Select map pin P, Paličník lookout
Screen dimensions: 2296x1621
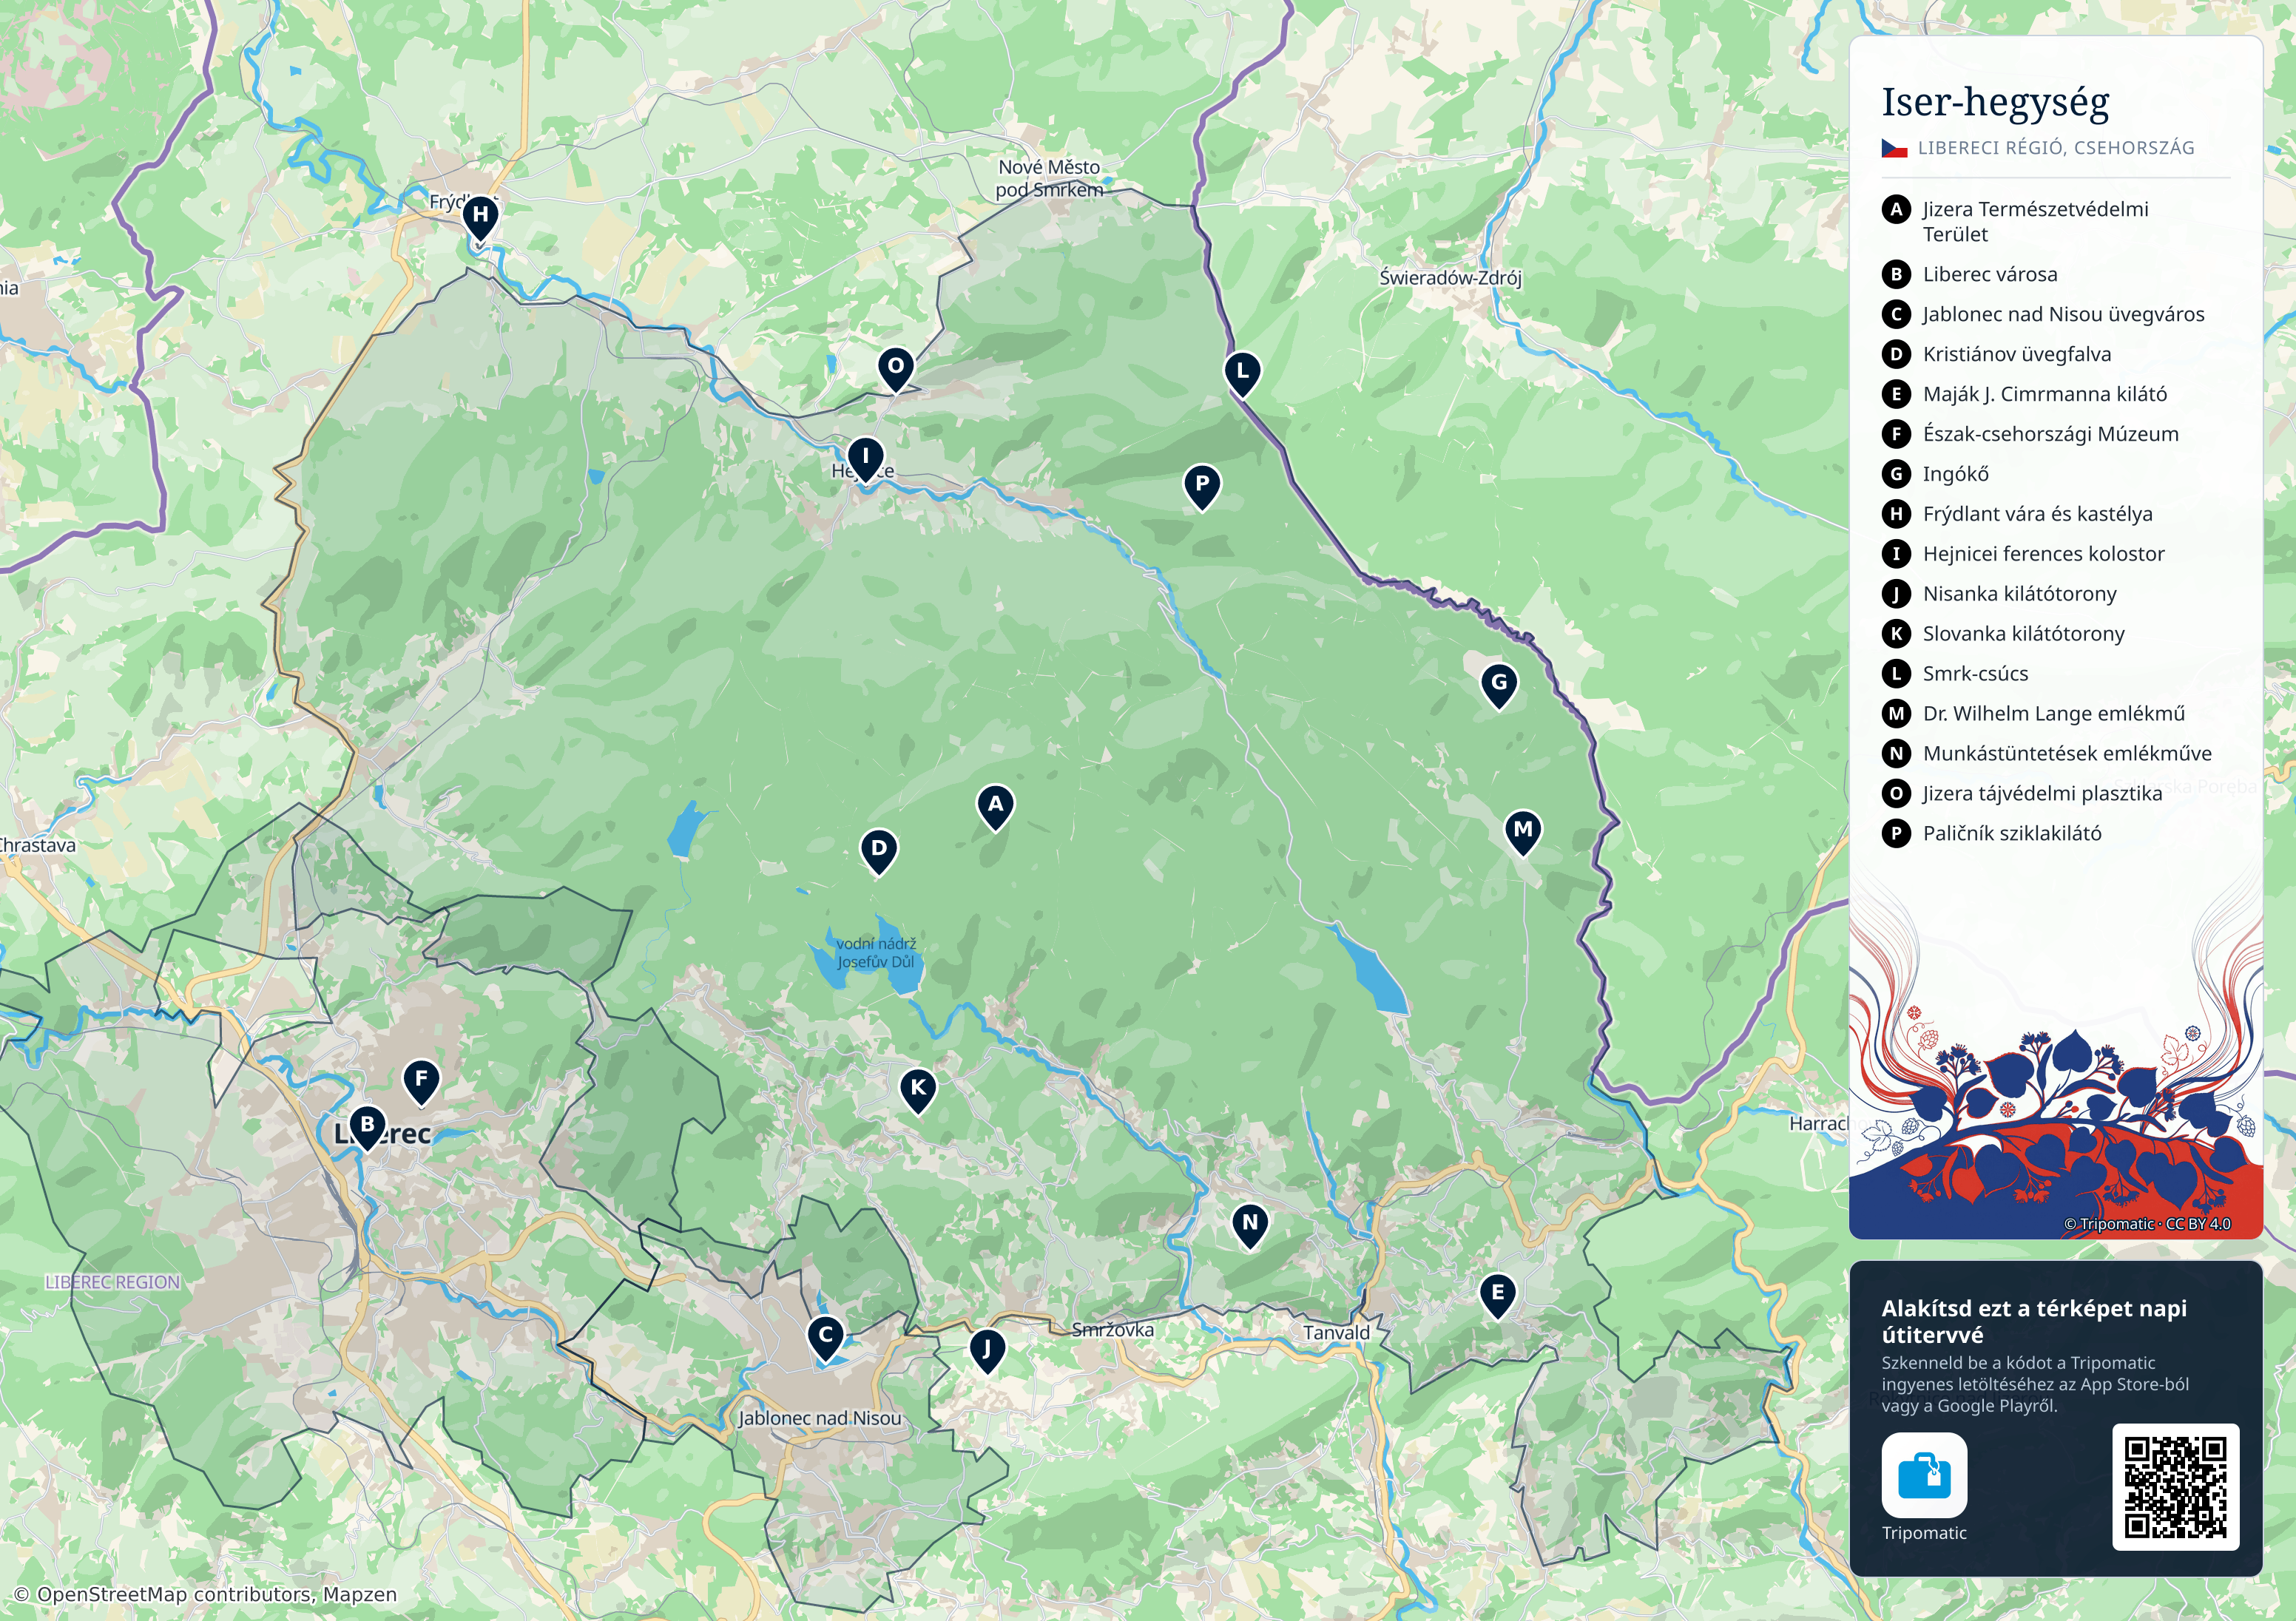coord(1202,487)
